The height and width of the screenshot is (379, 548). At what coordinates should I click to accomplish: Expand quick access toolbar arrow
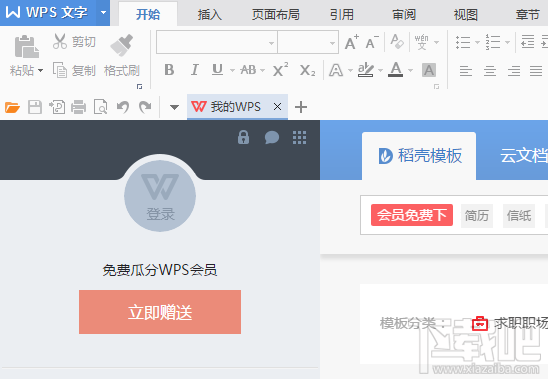coord(174,107)
